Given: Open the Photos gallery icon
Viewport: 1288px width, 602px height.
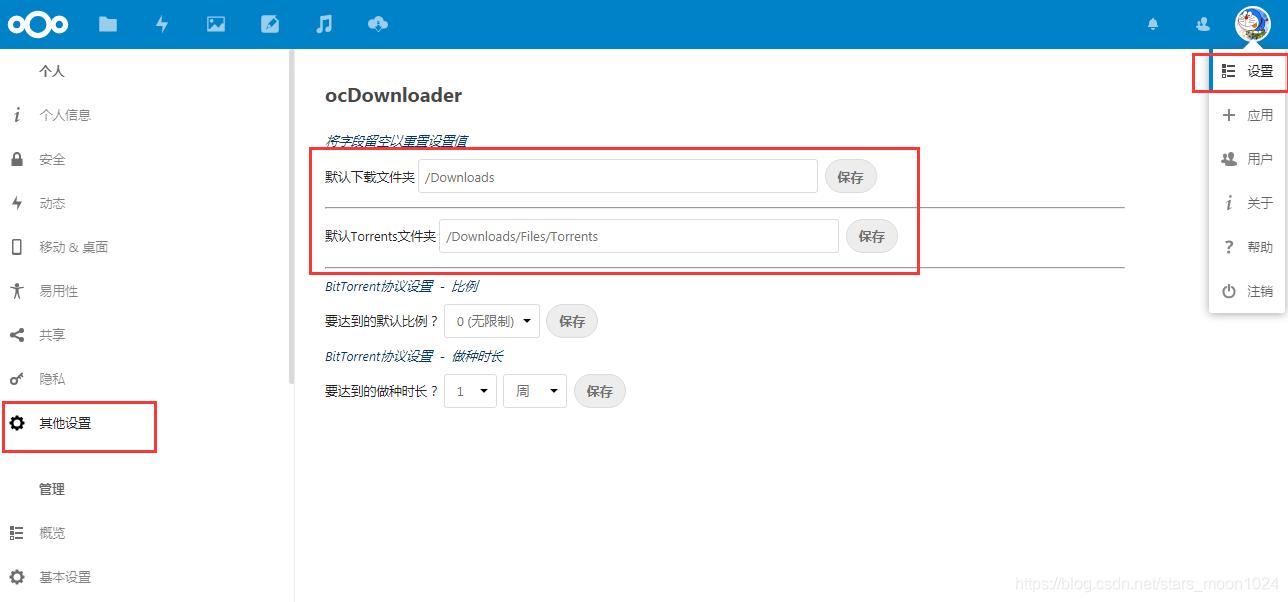Looking at the screenshot, I should point(215,23).
